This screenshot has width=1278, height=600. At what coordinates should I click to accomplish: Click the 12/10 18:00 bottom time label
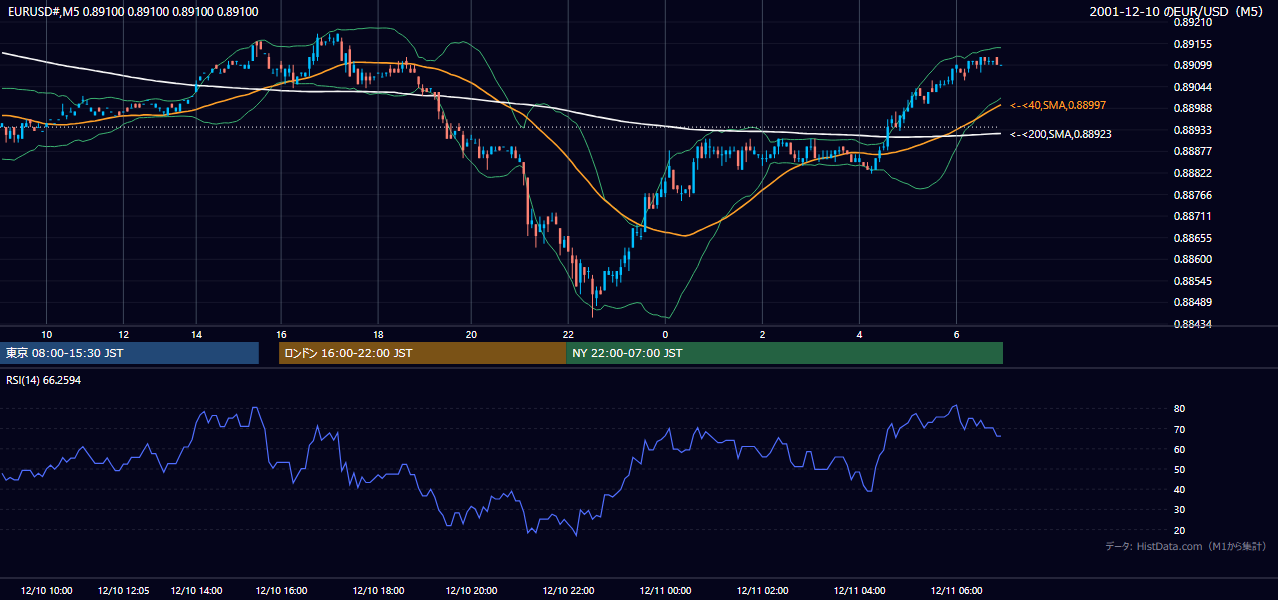point(378,591)
